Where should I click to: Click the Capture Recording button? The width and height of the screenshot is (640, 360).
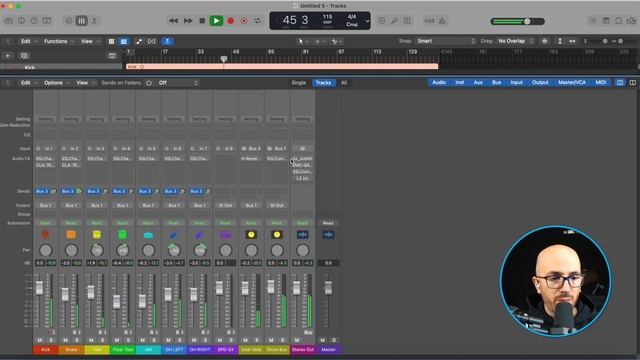click(244, 21)
